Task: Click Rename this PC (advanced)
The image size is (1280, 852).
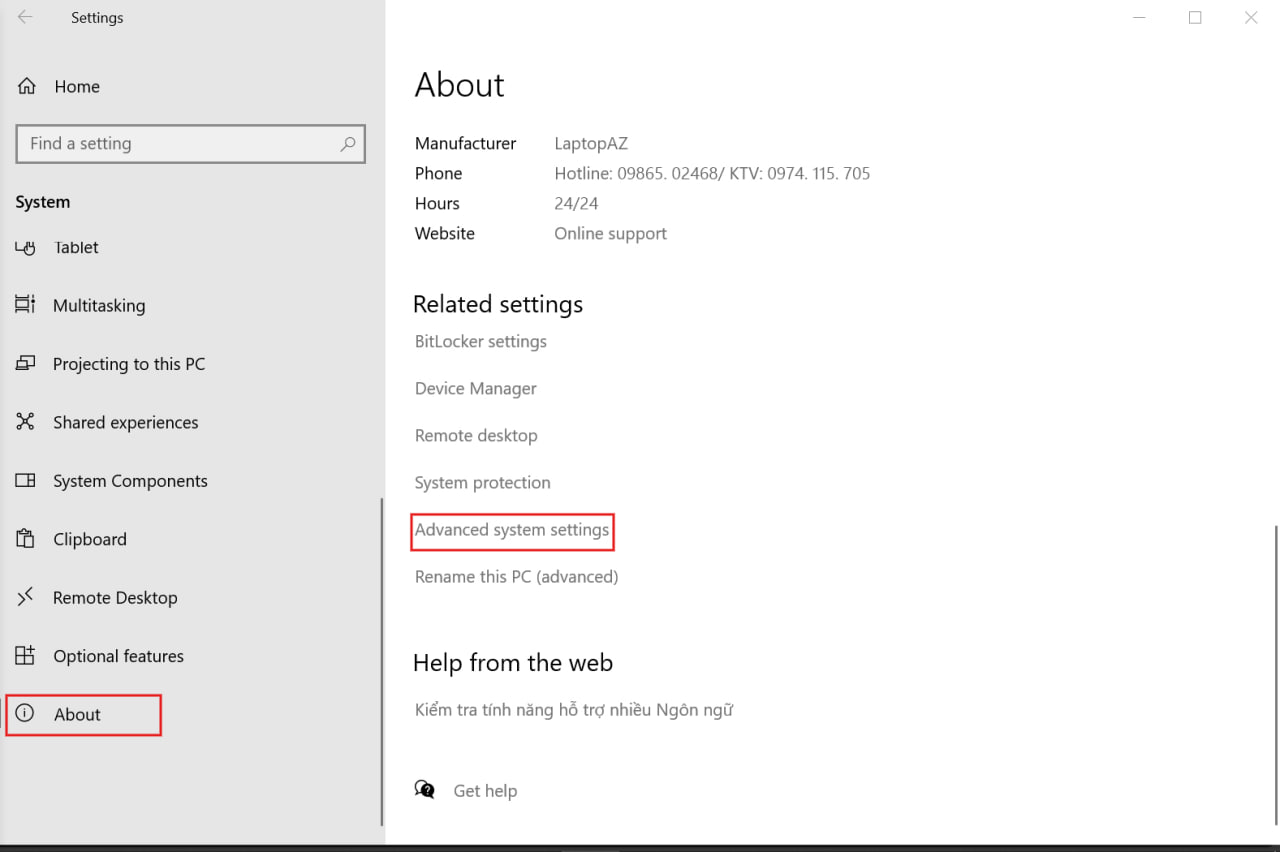Action: click(x=516, y=576)
